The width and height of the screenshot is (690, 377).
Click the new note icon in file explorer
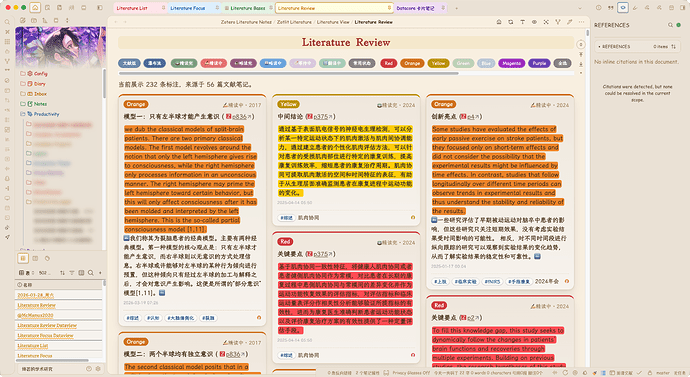point(22,20)
